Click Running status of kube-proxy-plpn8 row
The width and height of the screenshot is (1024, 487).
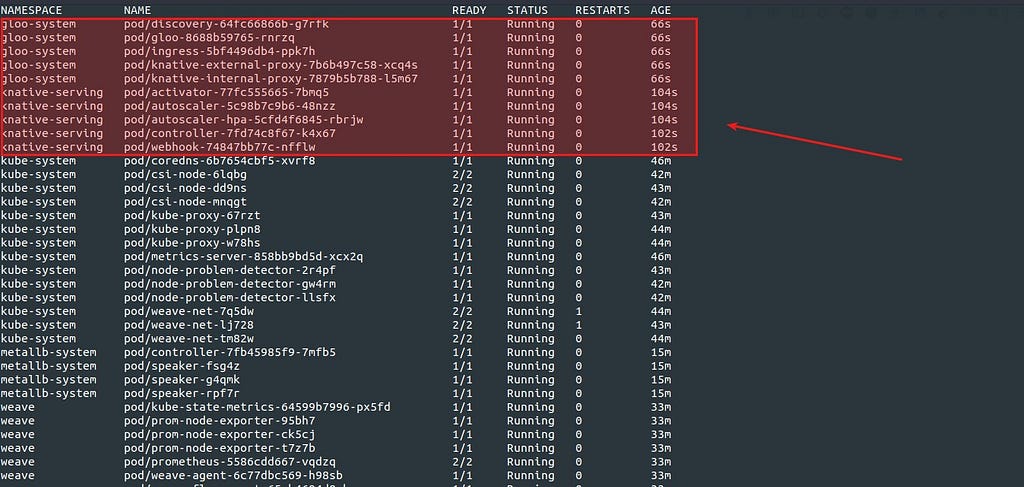[530, 230]
